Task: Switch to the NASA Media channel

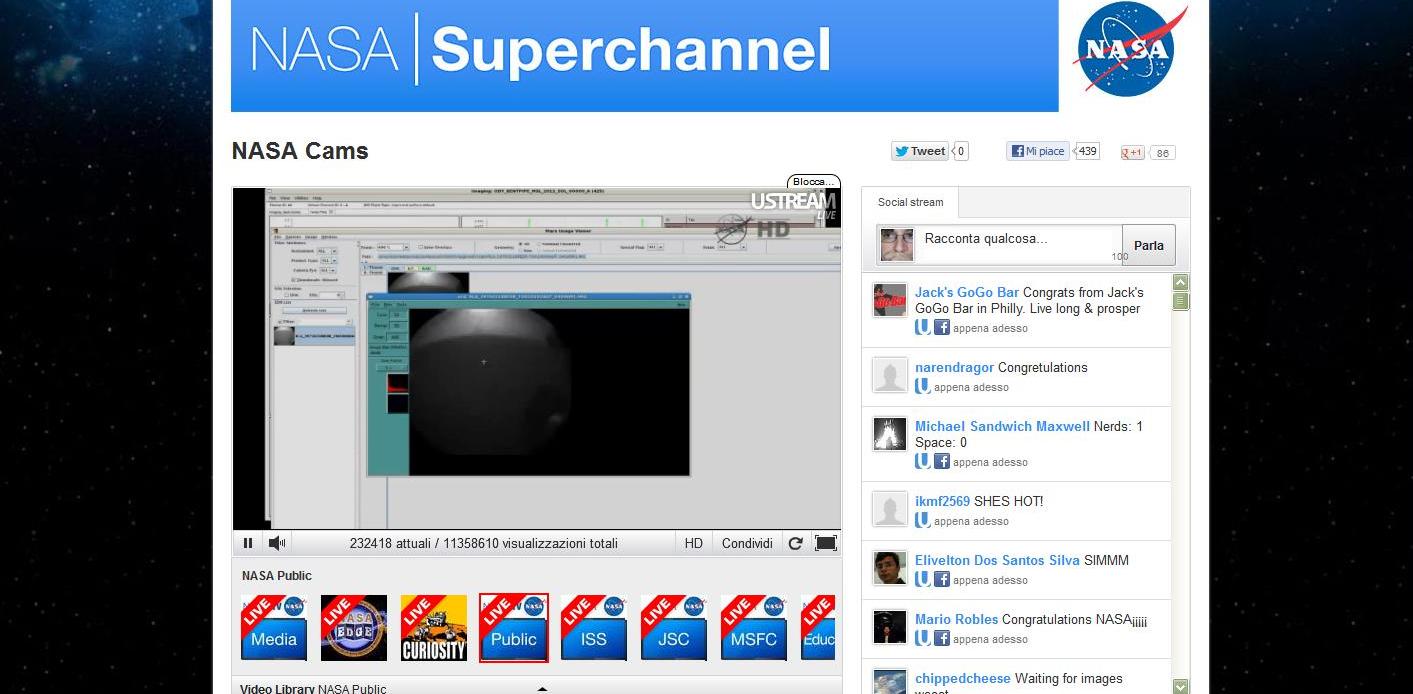Action: (274, 628)
